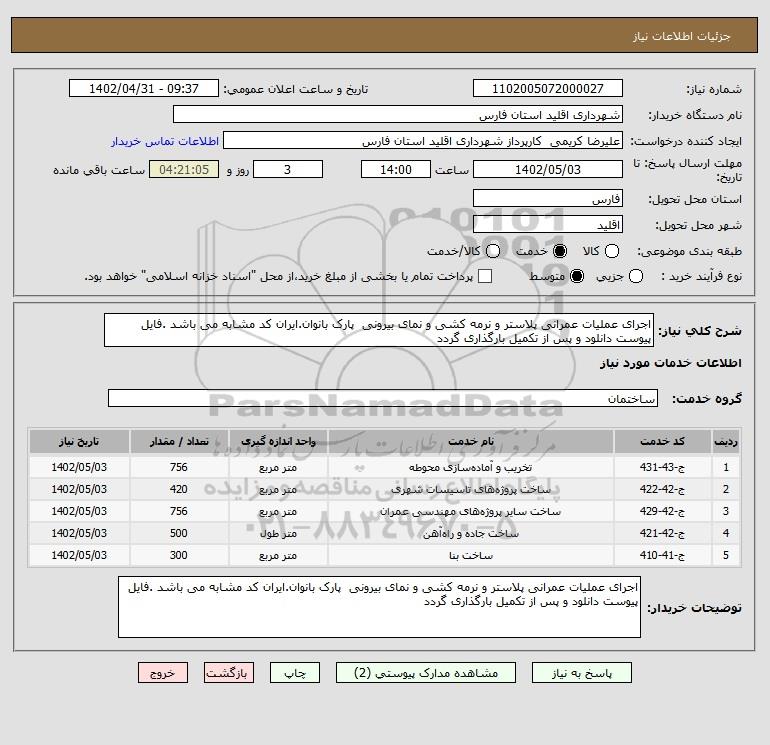Click the need number field 1102005072000027
This screenshot has height=745, width=770.
point(548,89)
